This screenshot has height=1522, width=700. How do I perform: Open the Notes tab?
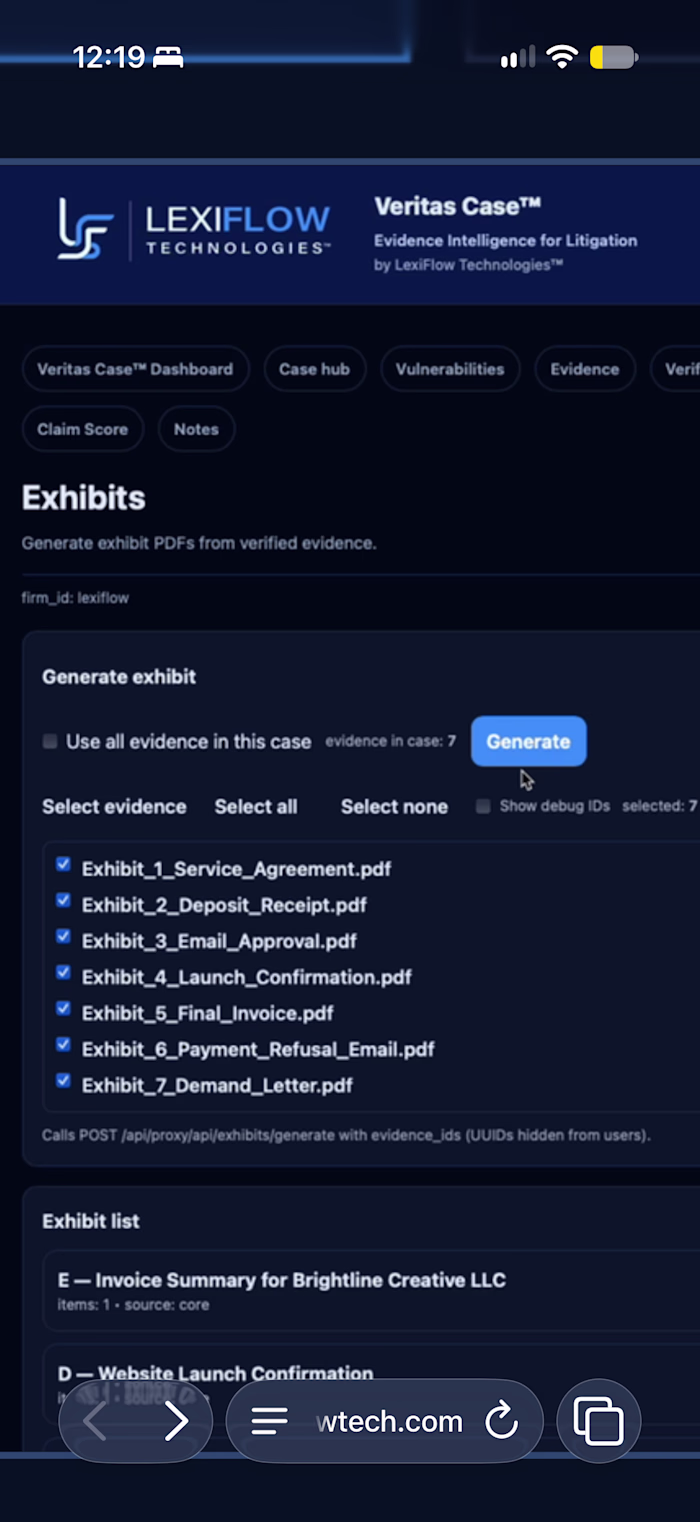pyautogui.click(x=196, y=429)
